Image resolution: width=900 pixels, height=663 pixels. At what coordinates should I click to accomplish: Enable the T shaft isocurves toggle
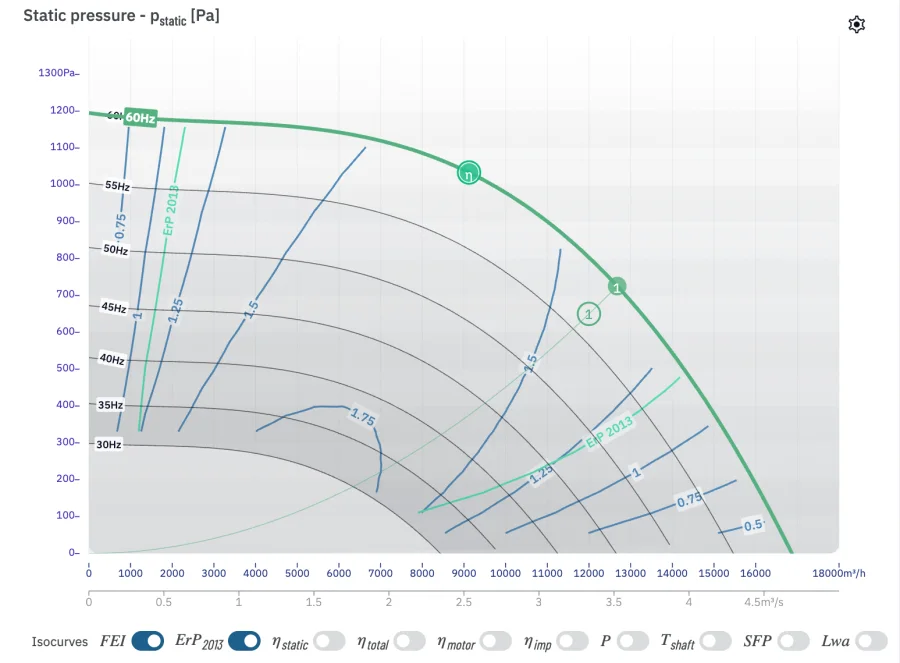pyautogui.click(x=715, y=641)
